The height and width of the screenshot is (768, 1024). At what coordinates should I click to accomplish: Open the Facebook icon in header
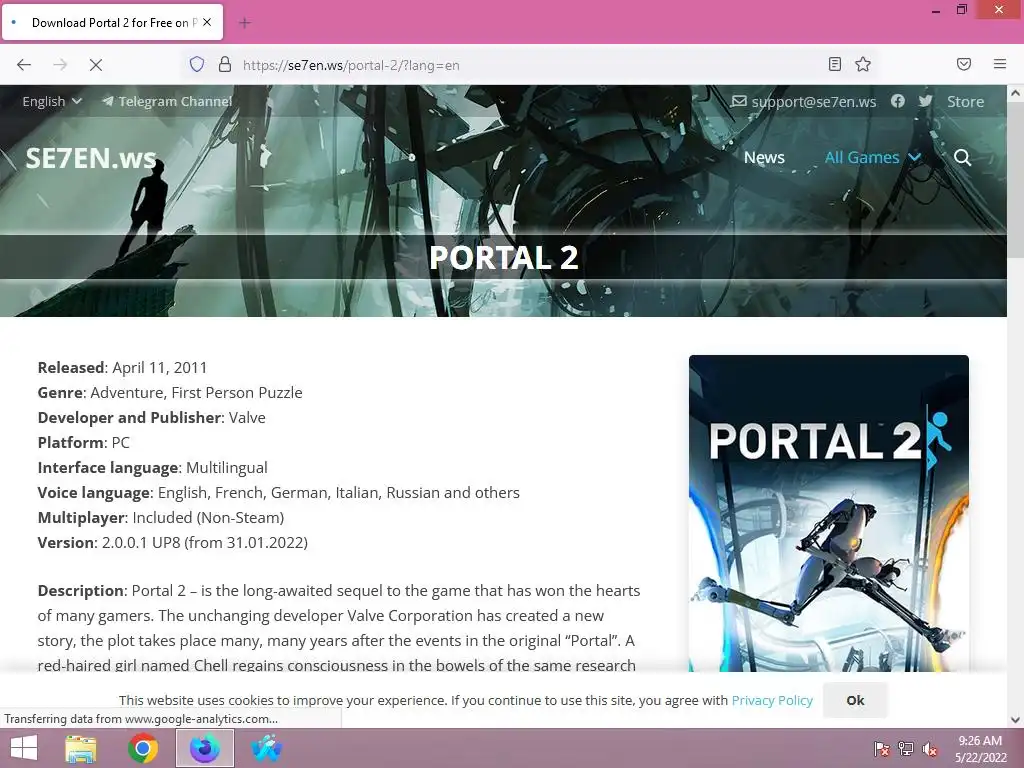click(898, 101)
